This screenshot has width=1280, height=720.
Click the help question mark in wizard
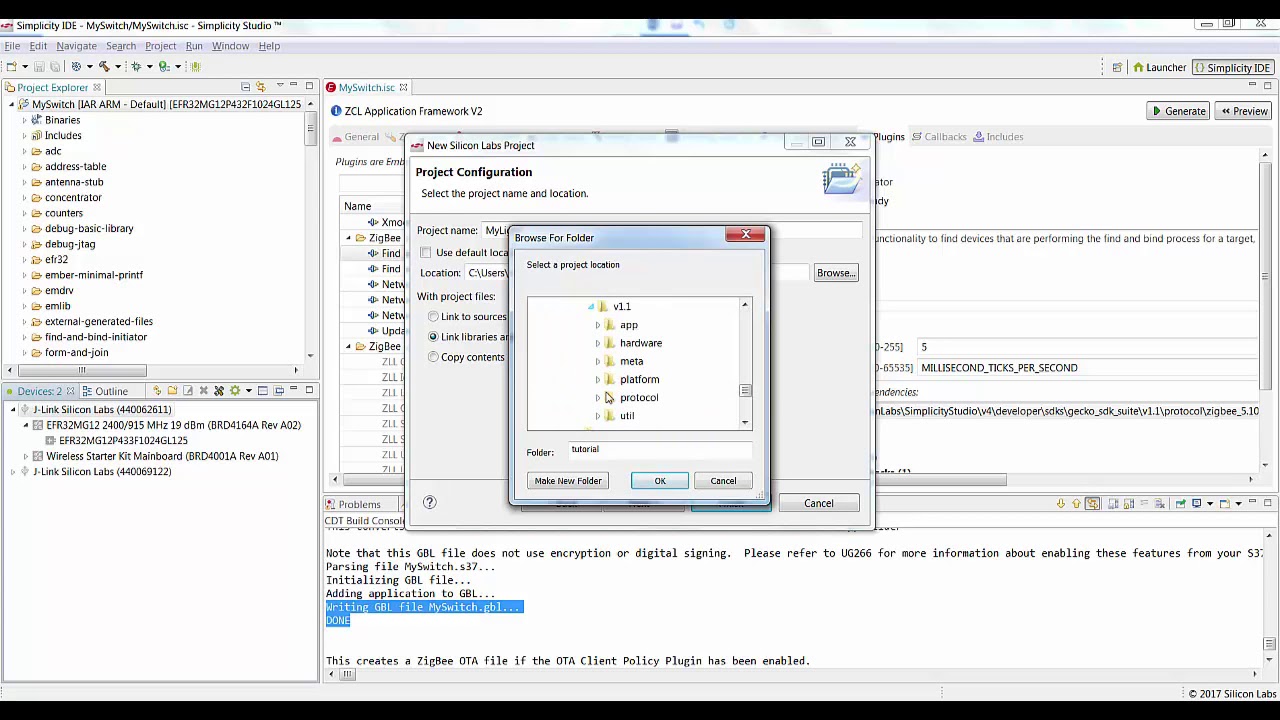tap(430, 503)
